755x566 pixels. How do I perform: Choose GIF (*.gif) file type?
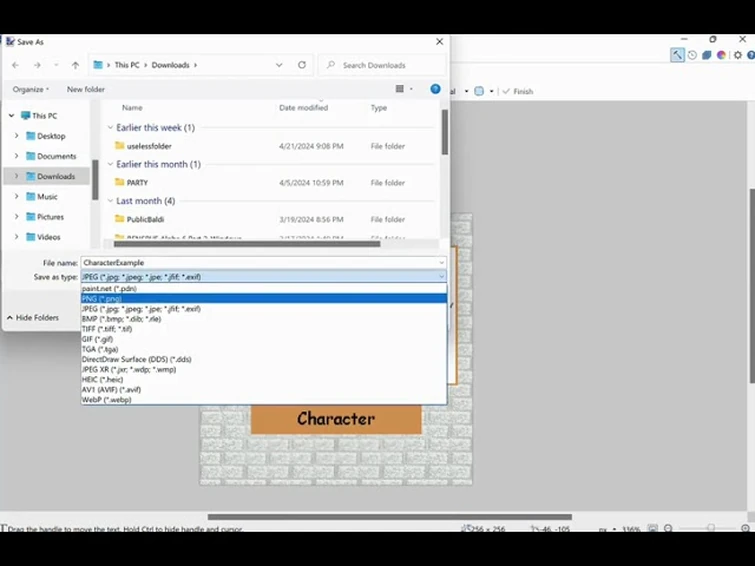[264, 339]
